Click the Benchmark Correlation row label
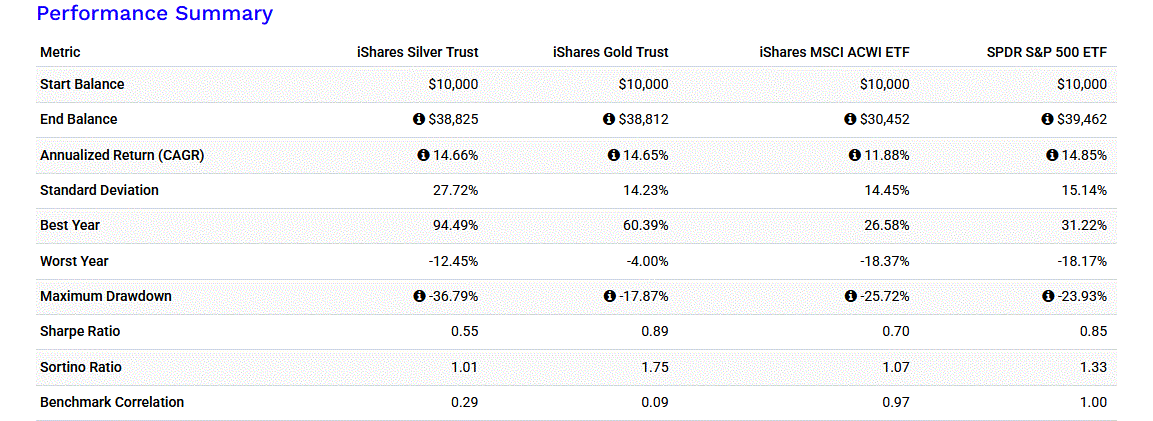The width and height of the screenshot is (1153, 421). coord(112,402)
